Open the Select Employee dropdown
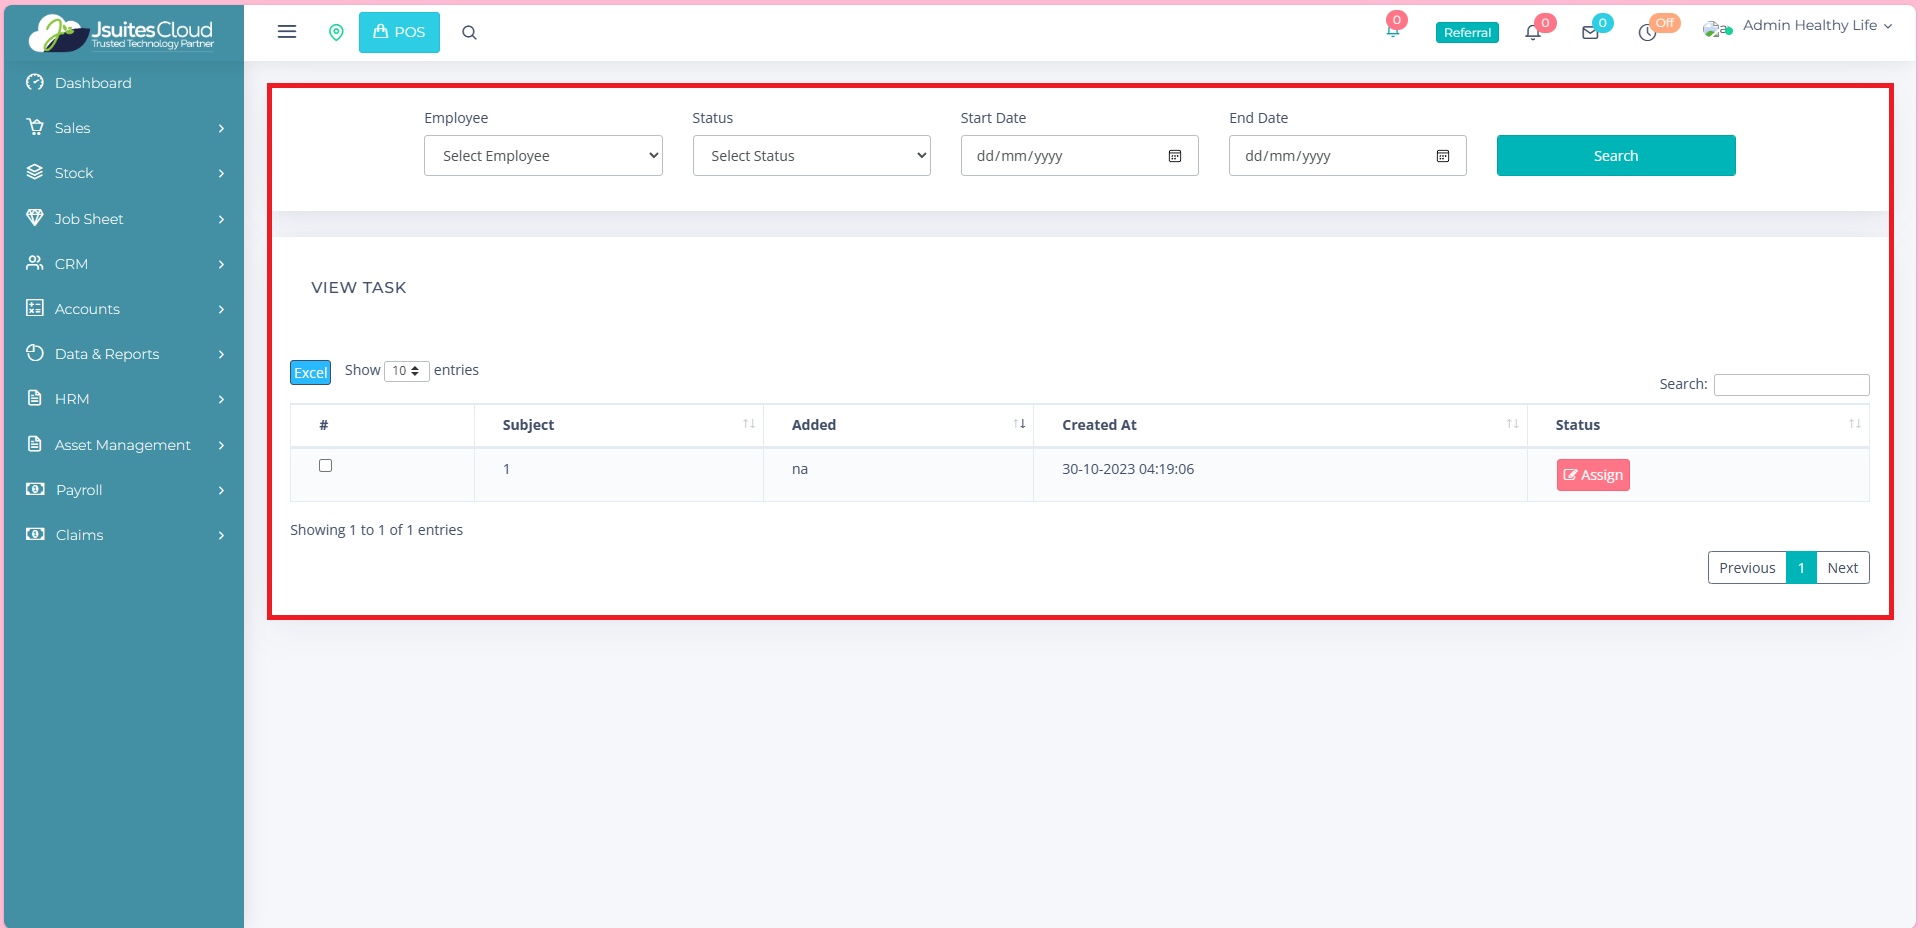 tap(543, 156)
